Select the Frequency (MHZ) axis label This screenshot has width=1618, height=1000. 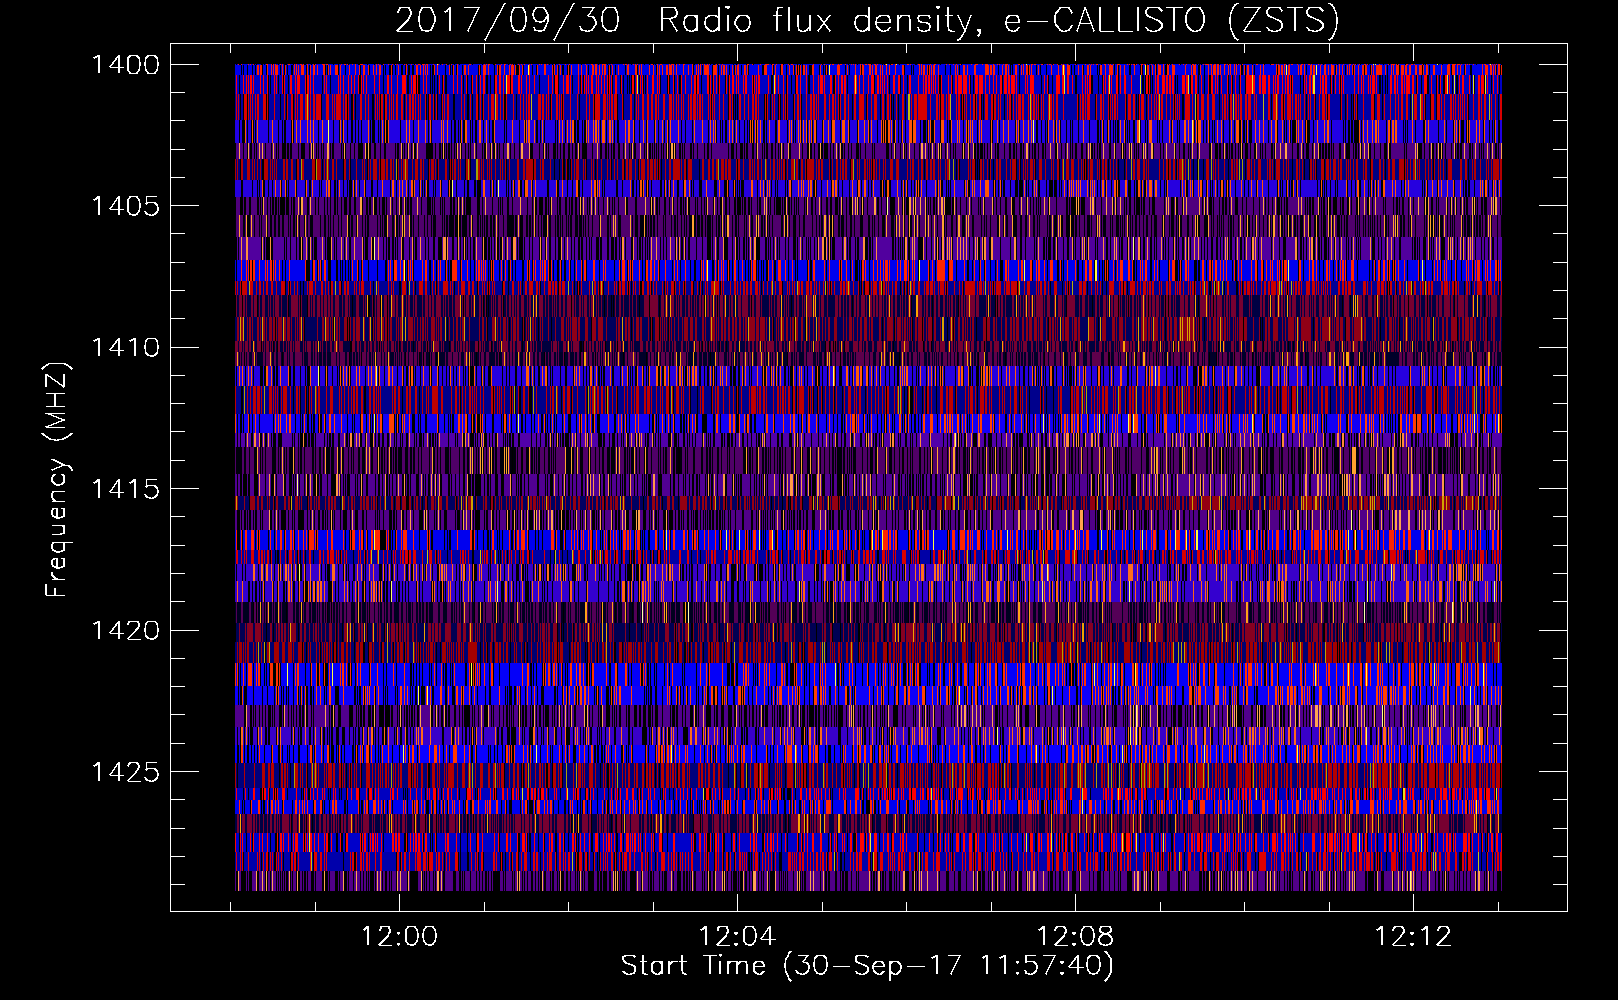tap(58, 480)
